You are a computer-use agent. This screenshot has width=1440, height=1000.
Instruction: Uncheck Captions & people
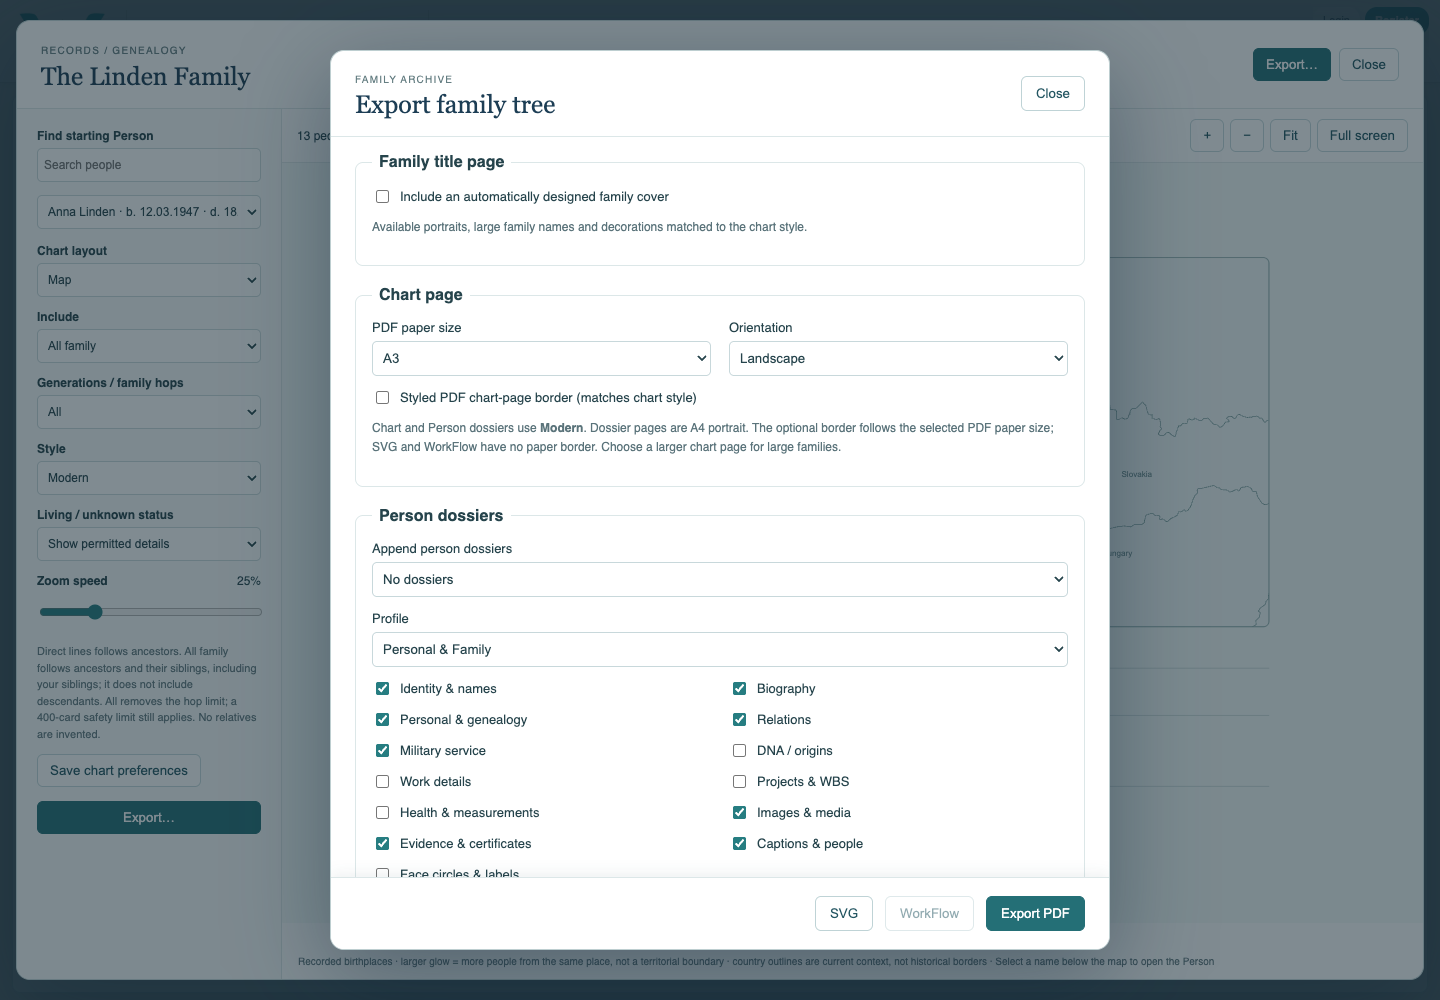coord(739,844)
